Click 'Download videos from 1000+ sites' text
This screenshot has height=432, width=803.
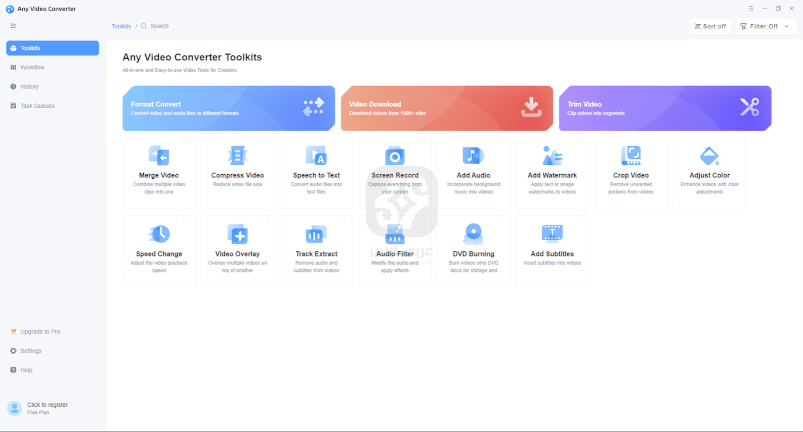(387, 113)
